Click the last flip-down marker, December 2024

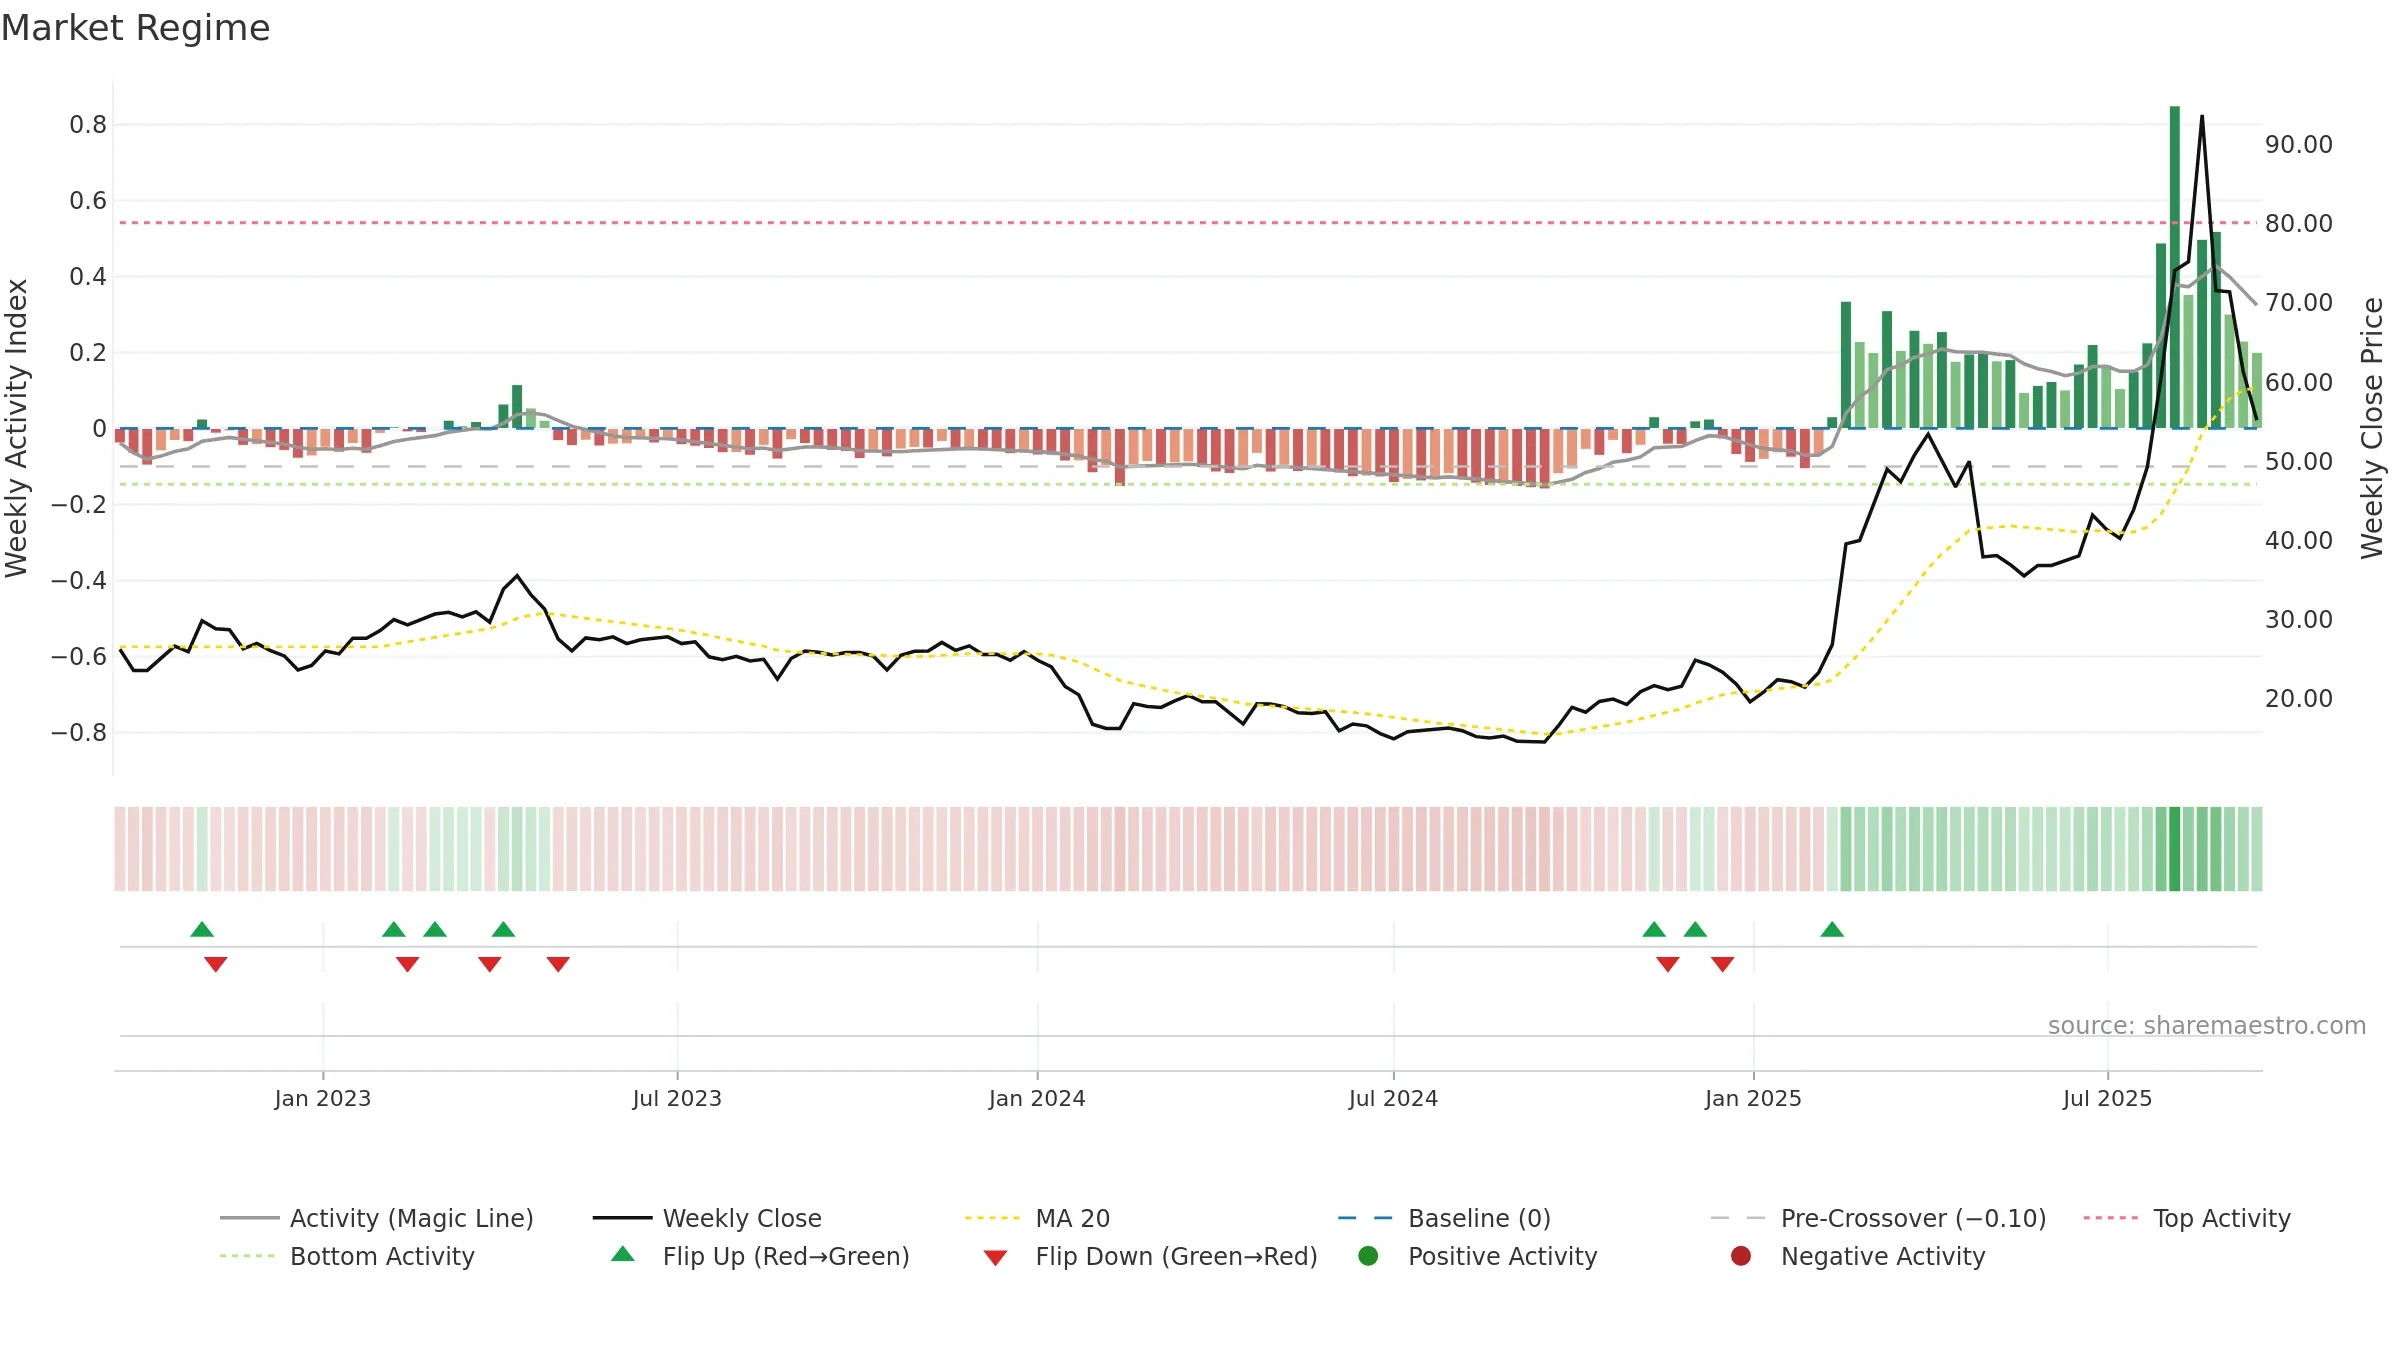click(x=1722, y=964)
